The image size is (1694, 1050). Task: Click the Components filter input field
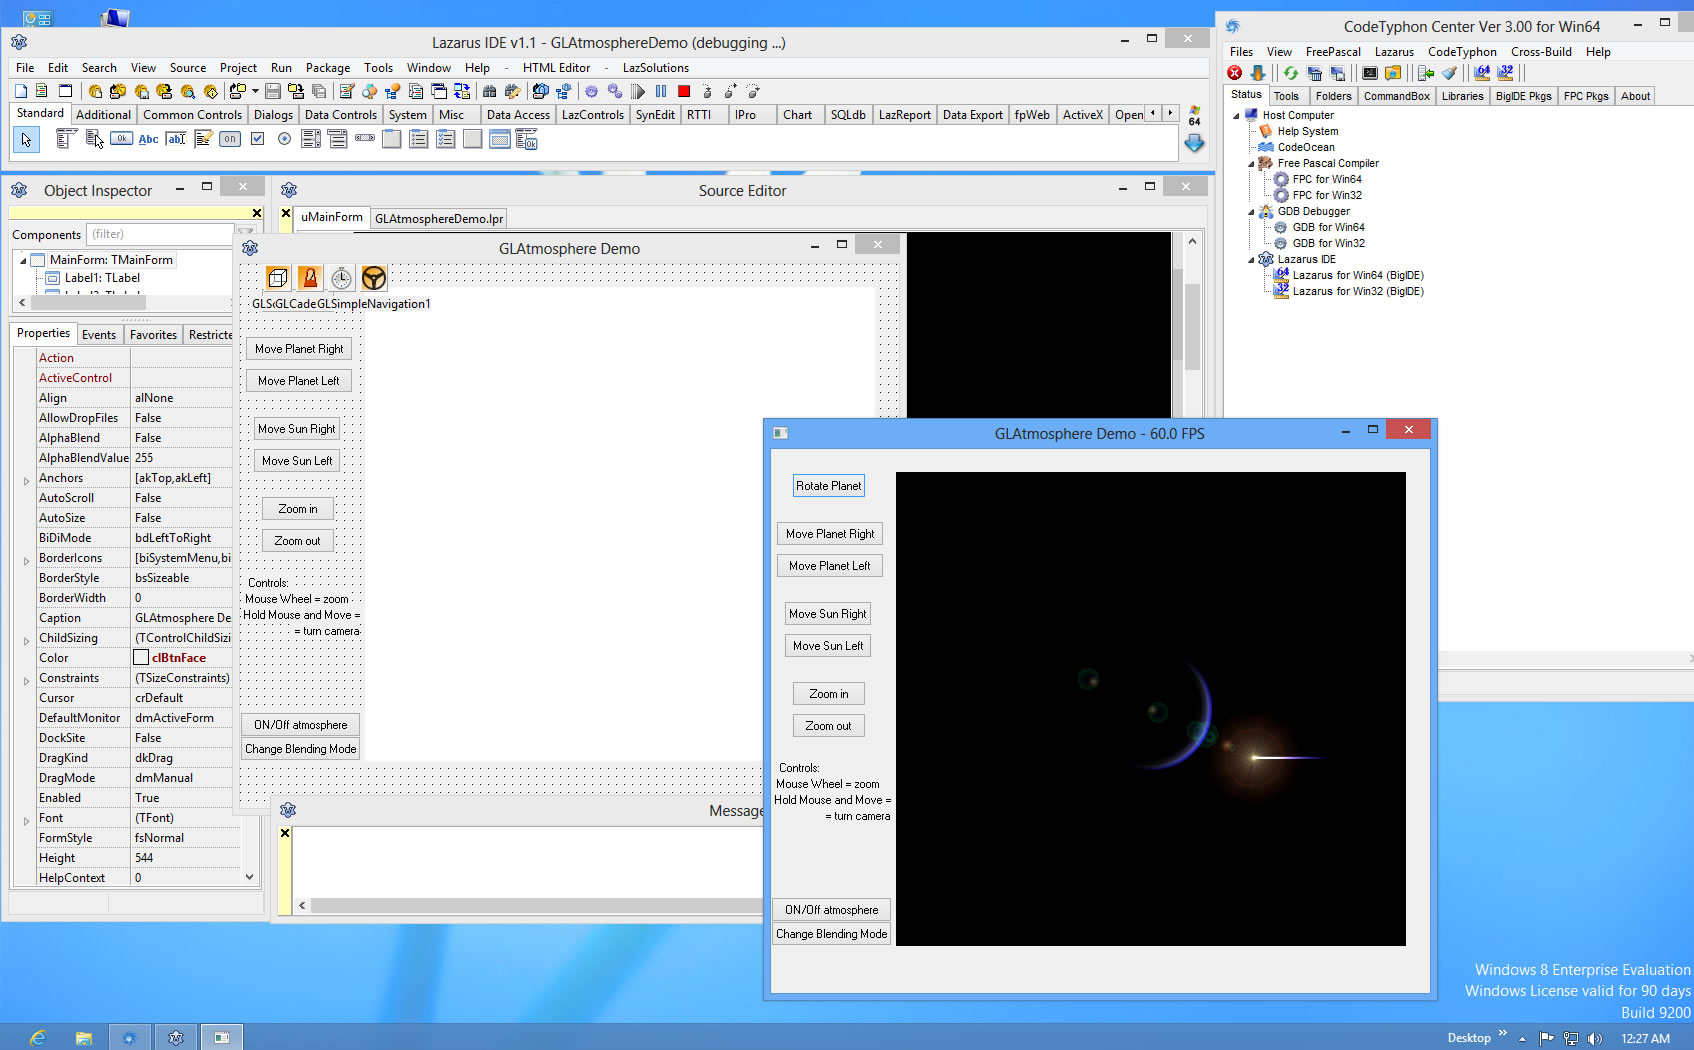160,234
